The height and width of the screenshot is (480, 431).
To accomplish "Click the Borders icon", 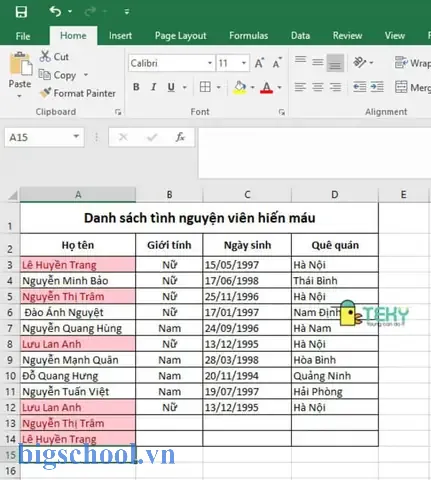I will coord(205,87).
